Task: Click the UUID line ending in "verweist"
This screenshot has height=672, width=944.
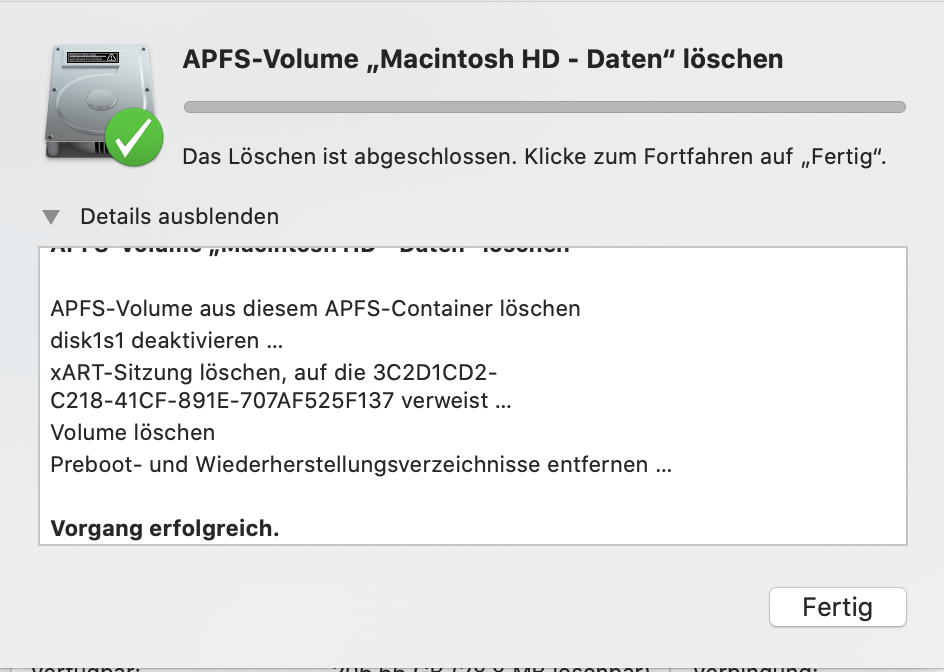Action: [280, 402]
